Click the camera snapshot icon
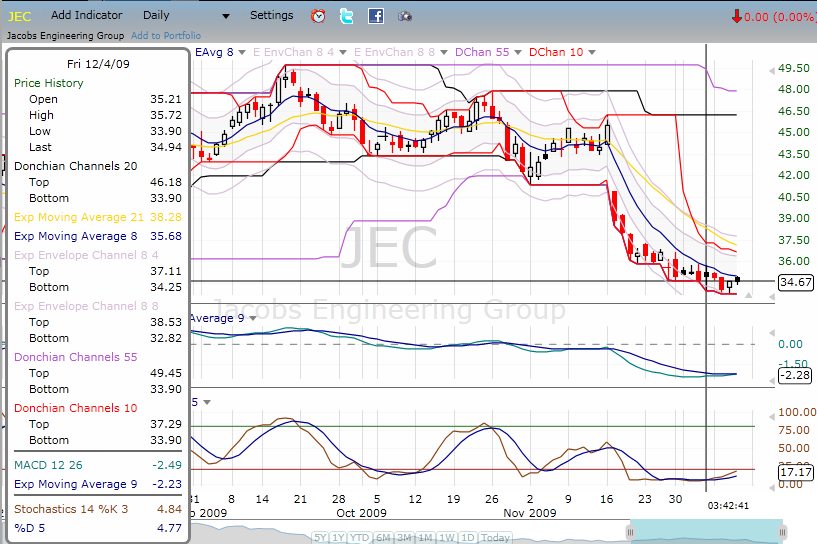This screenshot has width=817, height=544. pyautogui.click(x=405, y=17)
